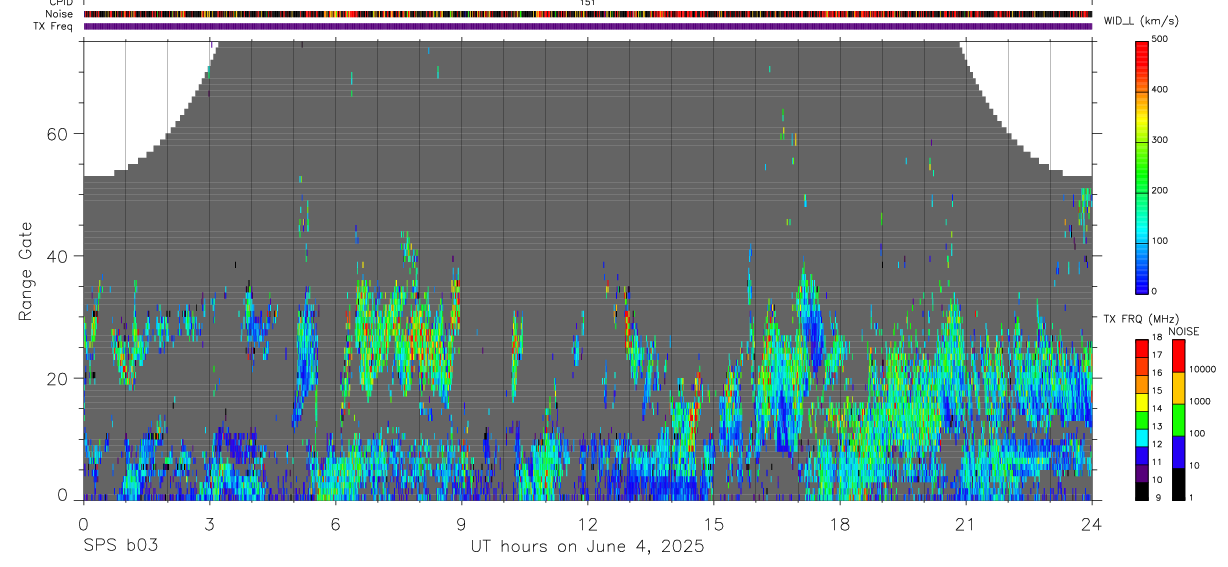Click the x-axis tick label 15

coord(714,524)
